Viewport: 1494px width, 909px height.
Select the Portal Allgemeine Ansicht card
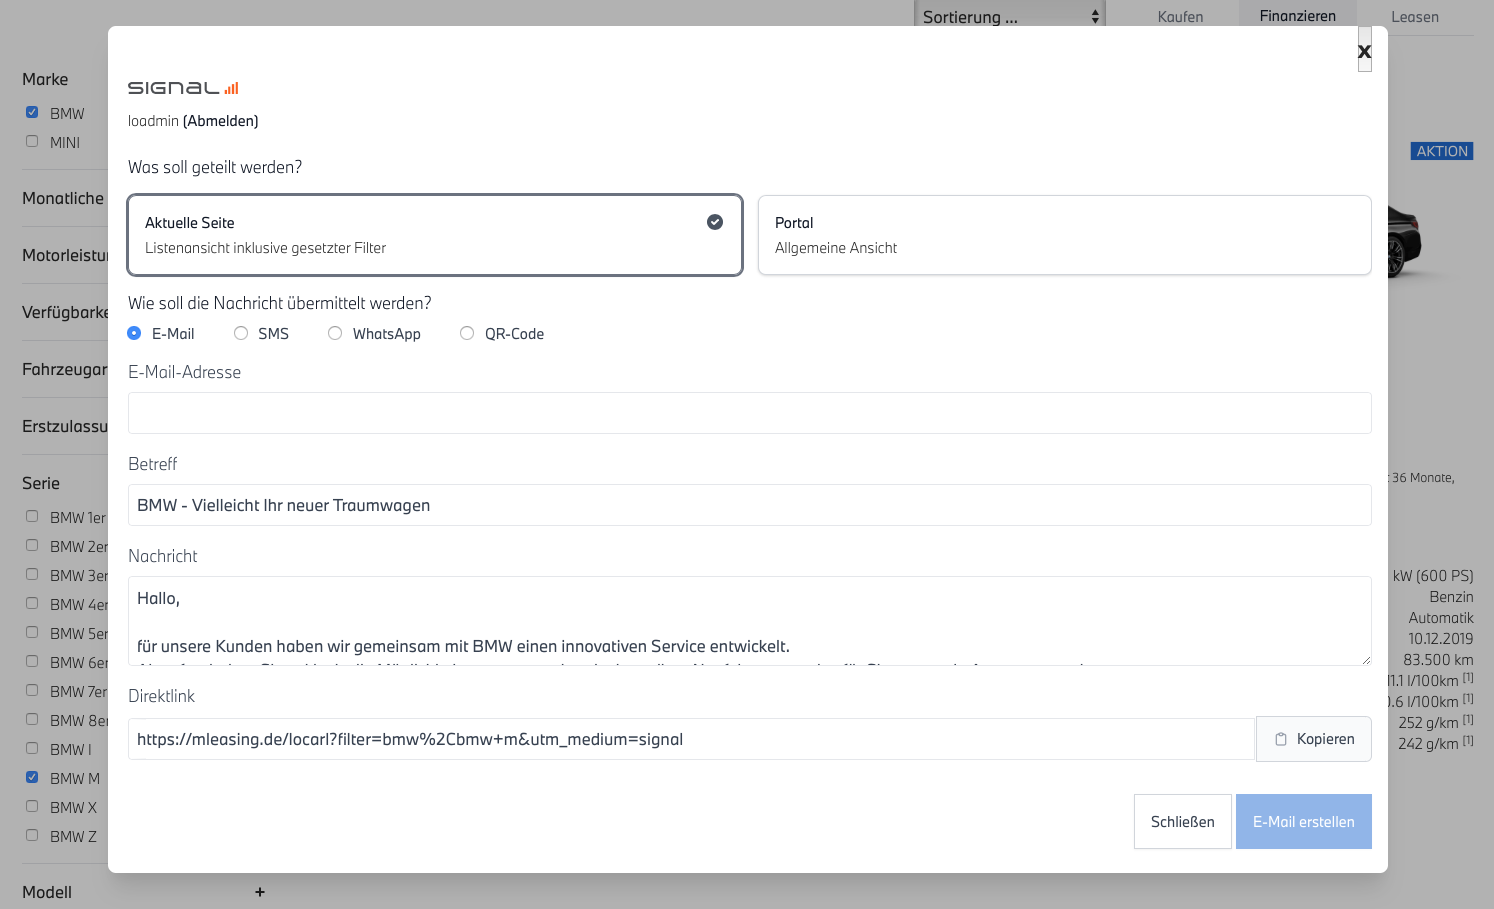click(x=1064, y=235)
